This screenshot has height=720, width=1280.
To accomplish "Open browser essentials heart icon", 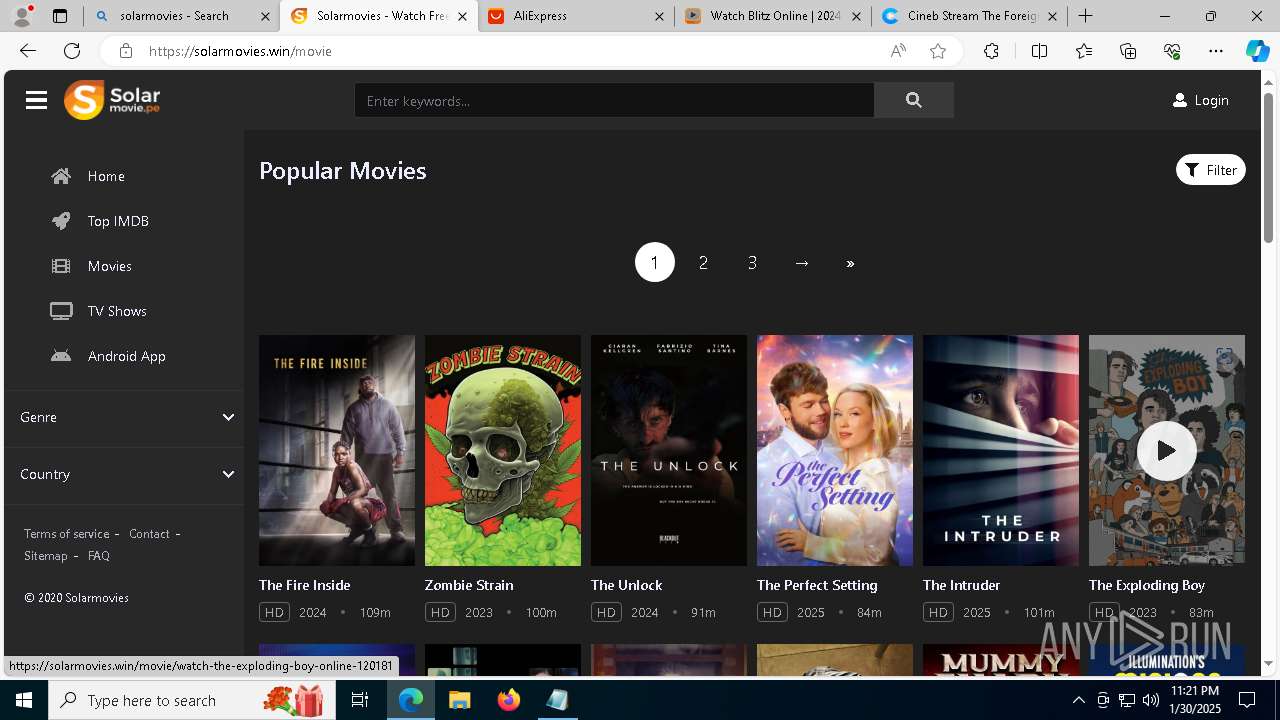I will pyautogui.click(x=1172, y=51).
